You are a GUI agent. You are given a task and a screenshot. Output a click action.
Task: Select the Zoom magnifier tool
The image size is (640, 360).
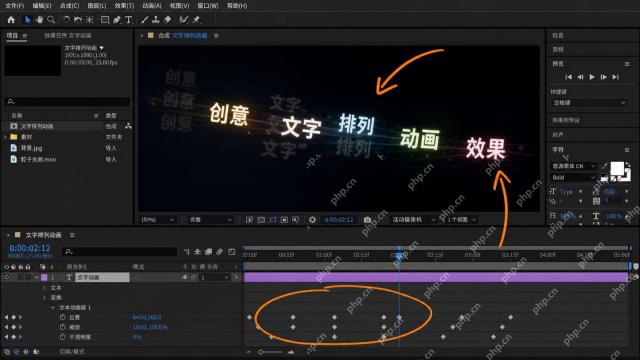tap(51, 20)
